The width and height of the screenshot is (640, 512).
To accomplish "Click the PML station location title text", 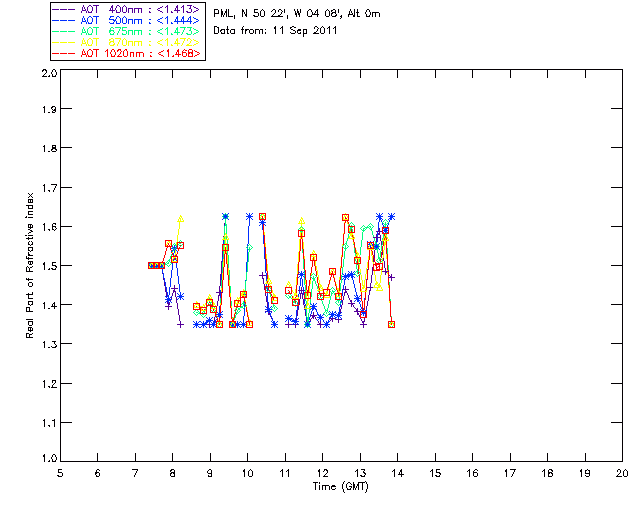I will (x=297, y=14).
